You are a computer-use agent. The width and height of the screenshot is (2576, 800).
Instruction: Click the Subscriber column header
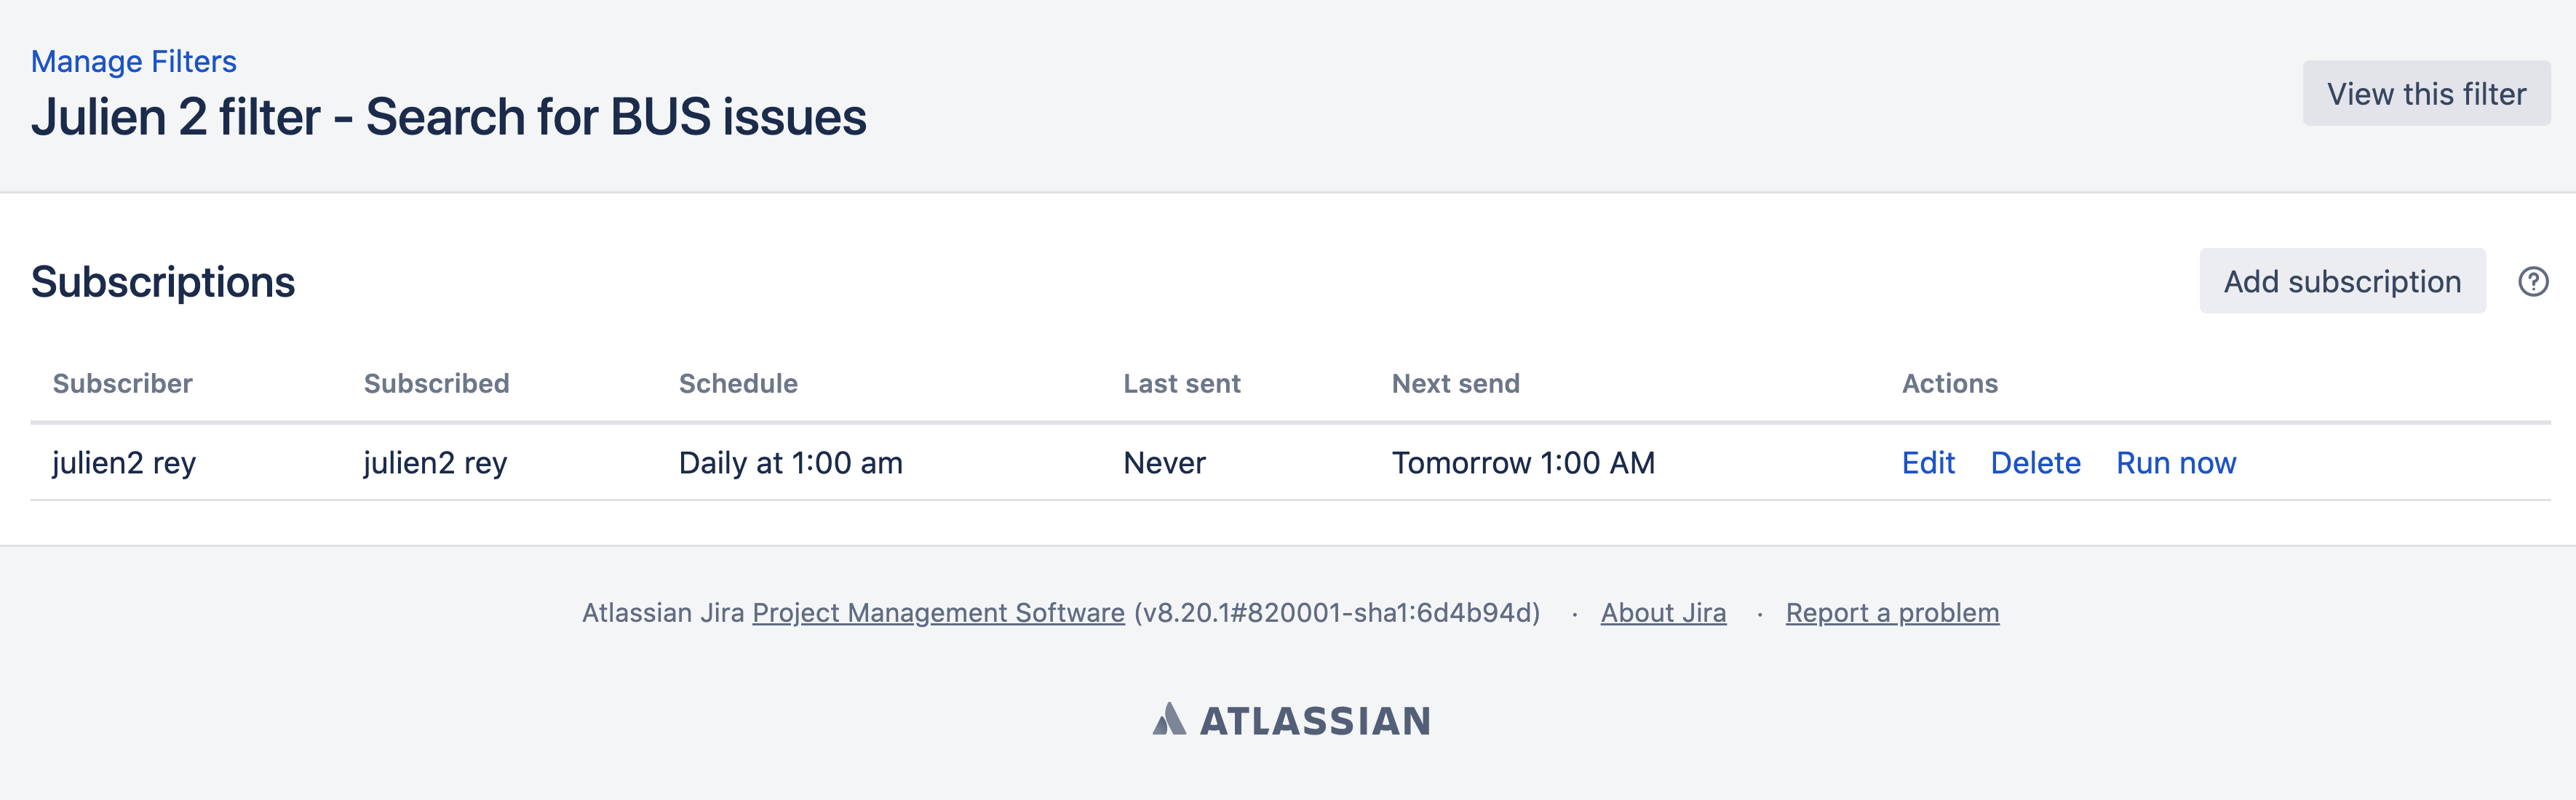pyautogui.click(x=122, y=384)
